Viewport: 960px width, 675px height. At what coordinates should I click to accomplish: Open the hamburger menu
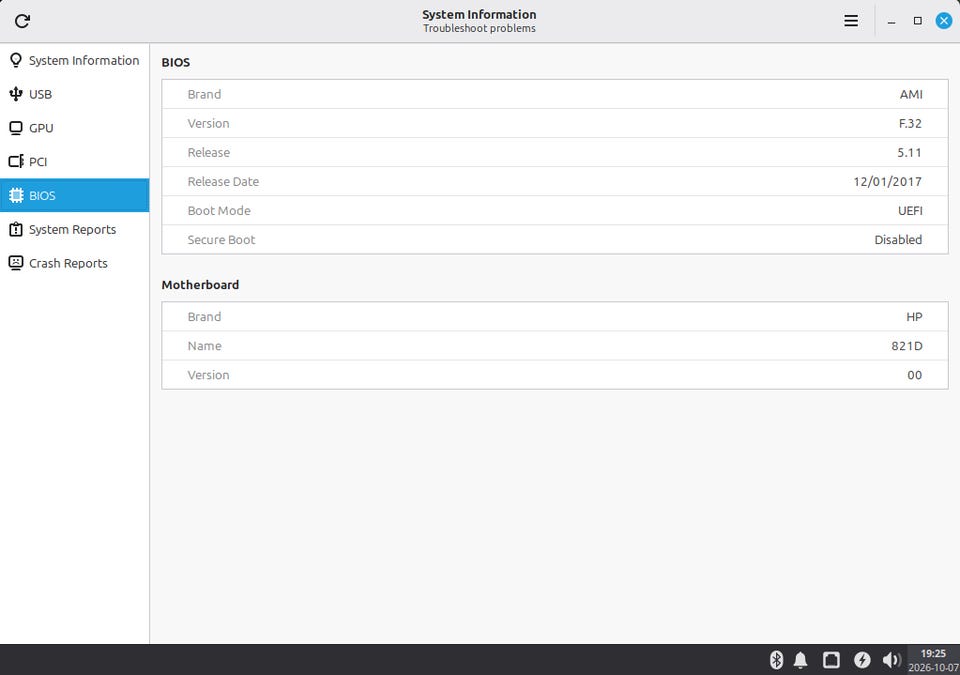pyautogui.click(x=850, y=21)
